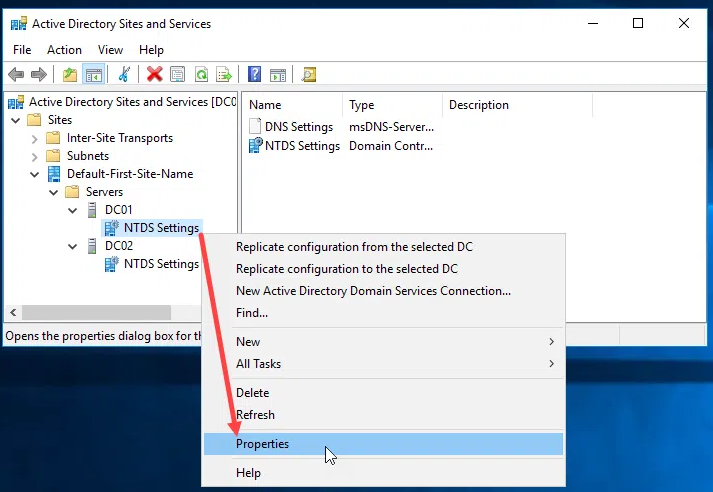Maximize the Active Directory Sites and Services window
The image size is (713, 492).
[638, 23]
